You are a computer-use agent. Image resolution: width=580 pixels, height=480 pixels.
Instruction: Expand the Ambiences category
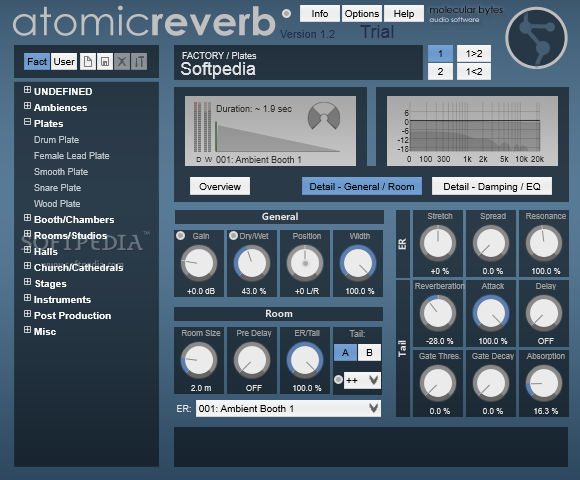(x=27, y=106)
